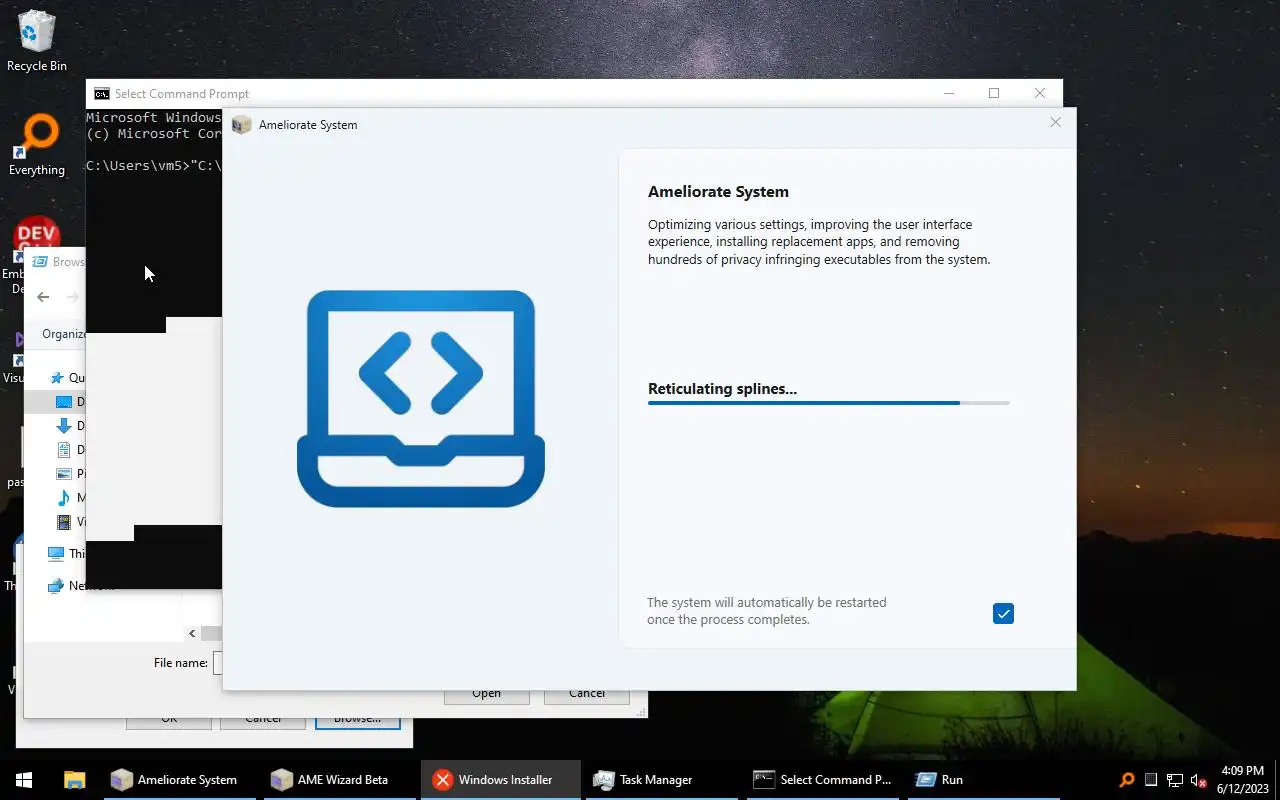The width and height of the screenshot is (1280, 800).
Task: Uncheck the automatic restart checkbox
Action: pyautogui.click(x=1003, y=614)
